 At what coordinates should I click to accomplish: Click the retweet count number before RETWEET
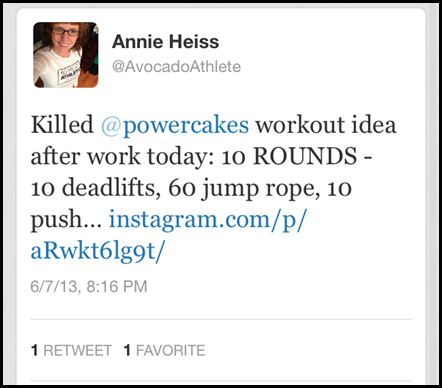[x=34, y=351]
